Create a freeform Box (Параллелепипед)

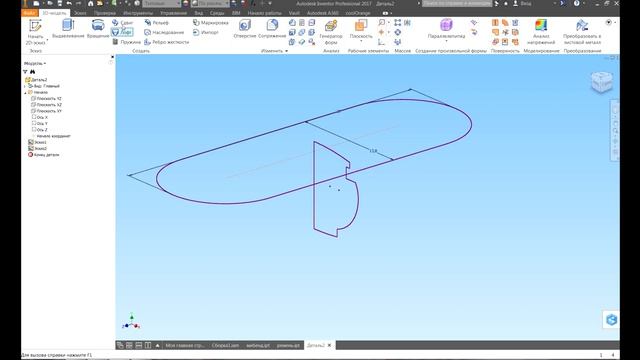coord(446,29)
